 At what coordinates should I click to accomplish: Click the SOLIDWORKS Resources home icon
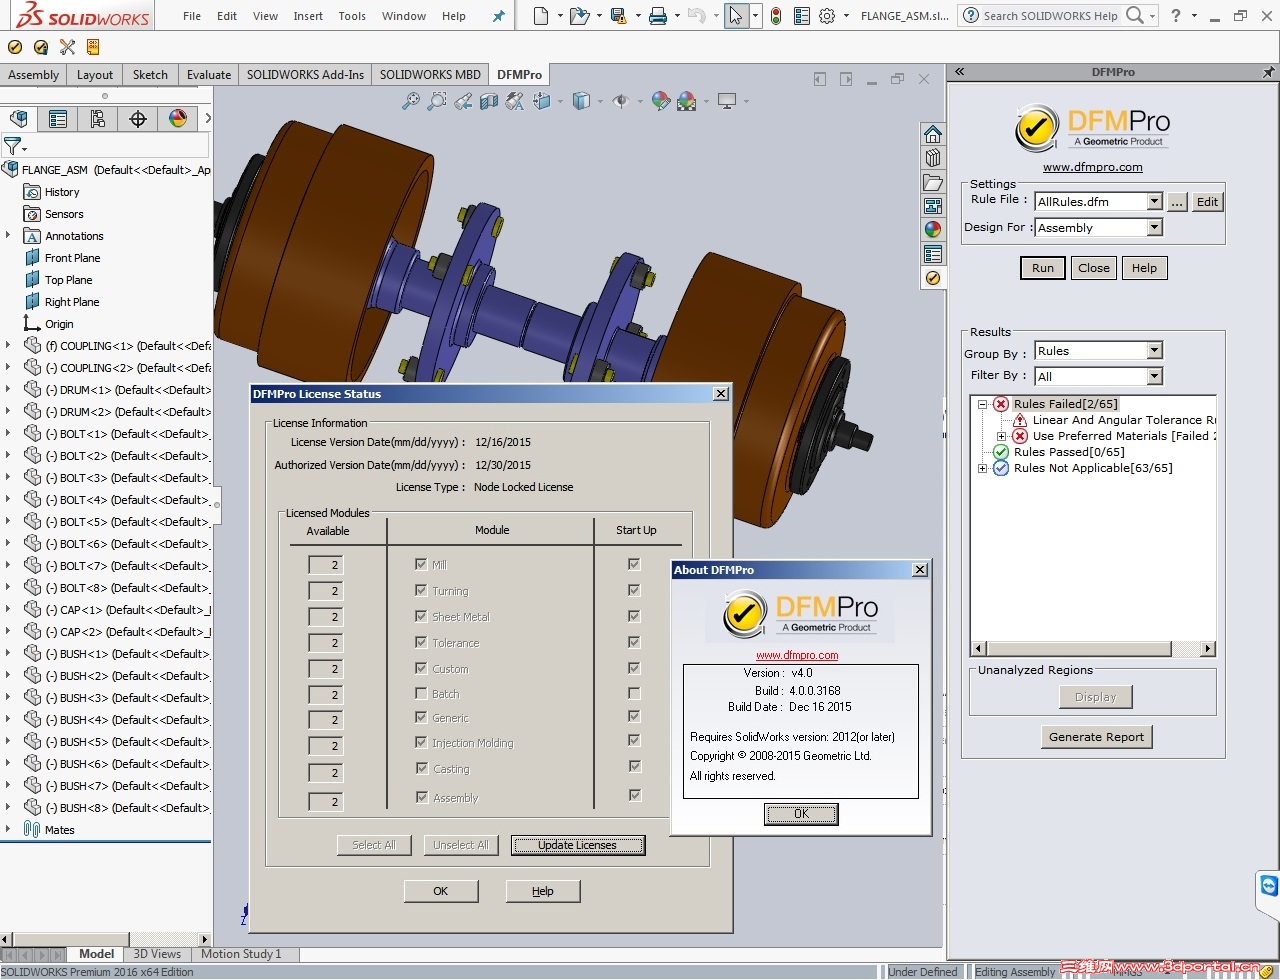933,132
